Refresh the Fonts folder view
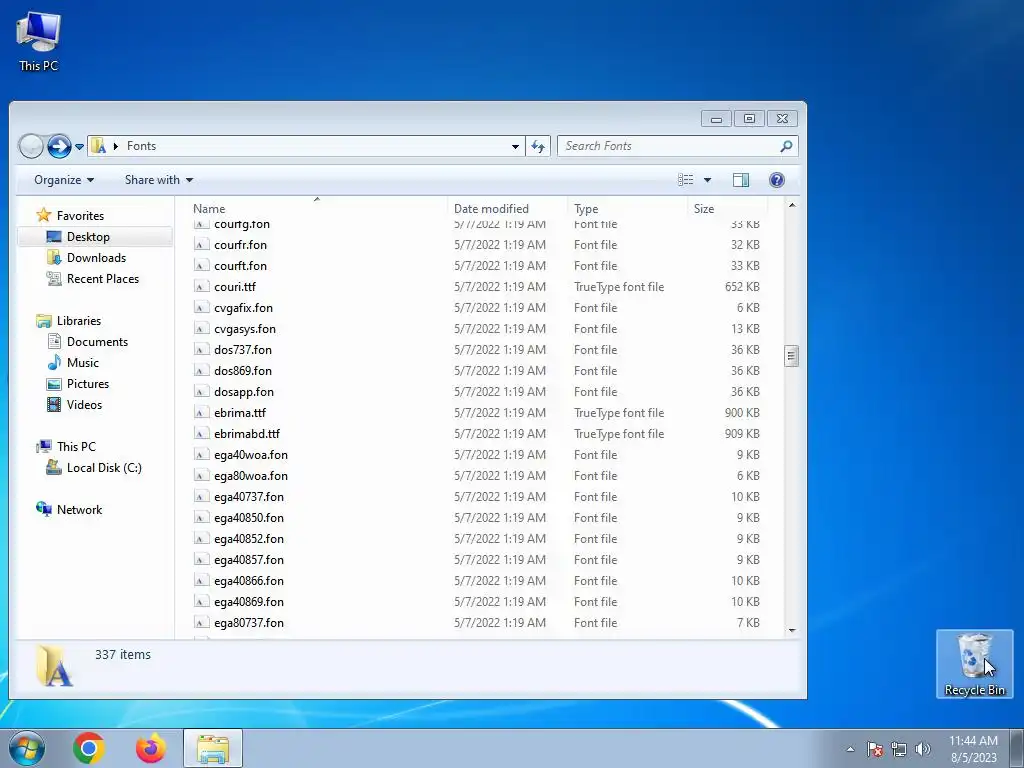Image resolution: width=1024 pixels, height=768 pixels. pyautogui.click(x=538, y=146)
